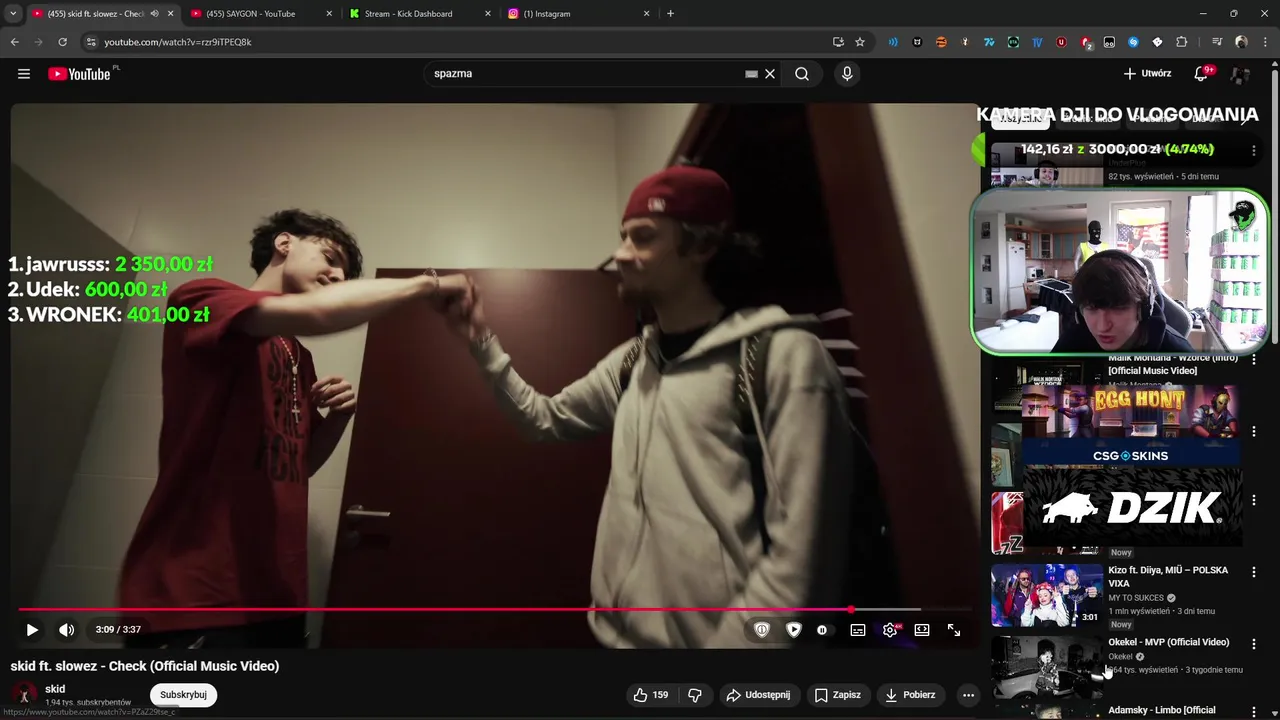
Task: Click the youtube.com address bar URL
Action: 178,42
